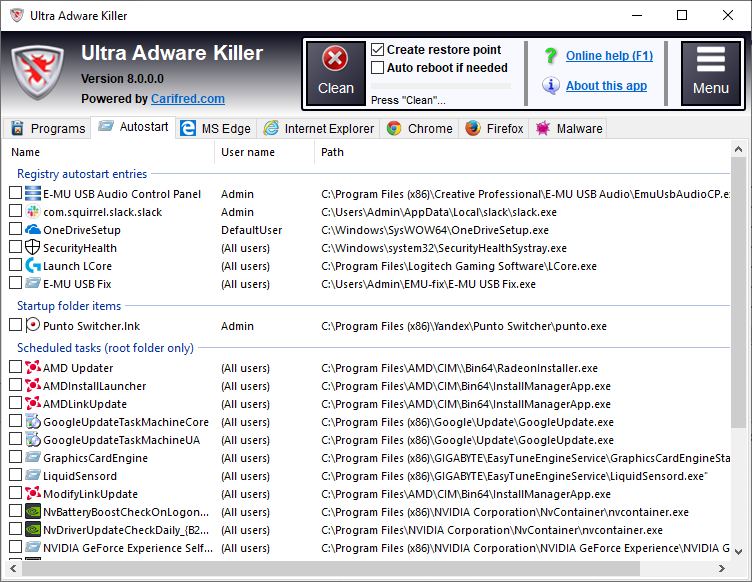Click the horizontal scrollbar left arrow
Image resolution: width=752 pixels, height=582 pixels.
click(13, 569)
